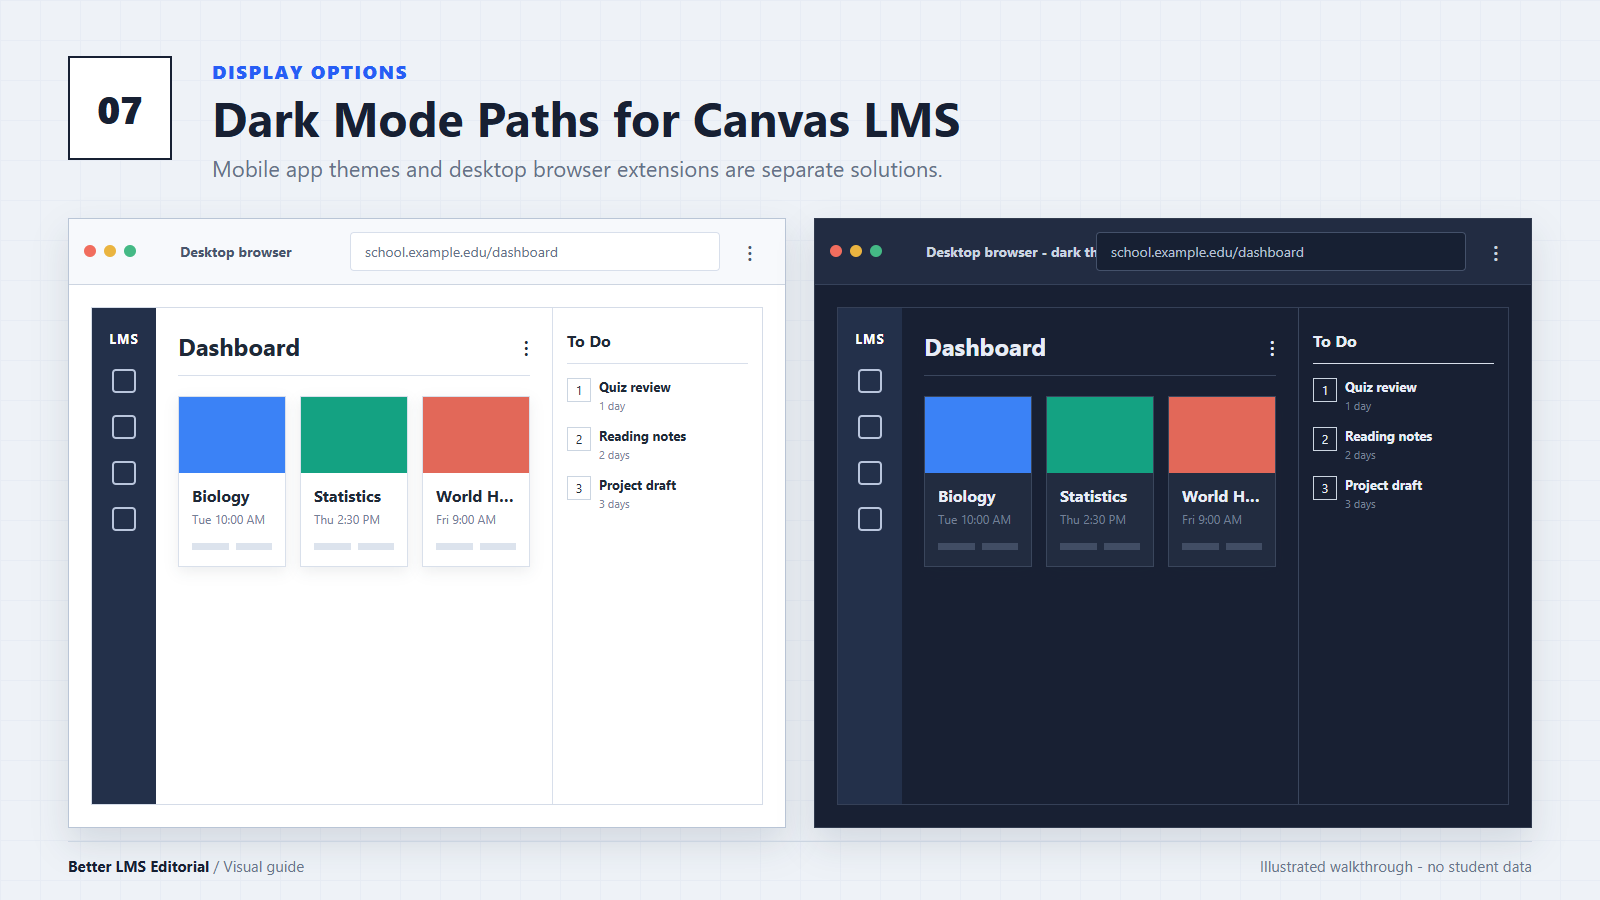Image resolution: width=1600 pixels, height=900 pixels.
Task: Click LMS logo in light sidebar
Action: click(x=124, y=339)
